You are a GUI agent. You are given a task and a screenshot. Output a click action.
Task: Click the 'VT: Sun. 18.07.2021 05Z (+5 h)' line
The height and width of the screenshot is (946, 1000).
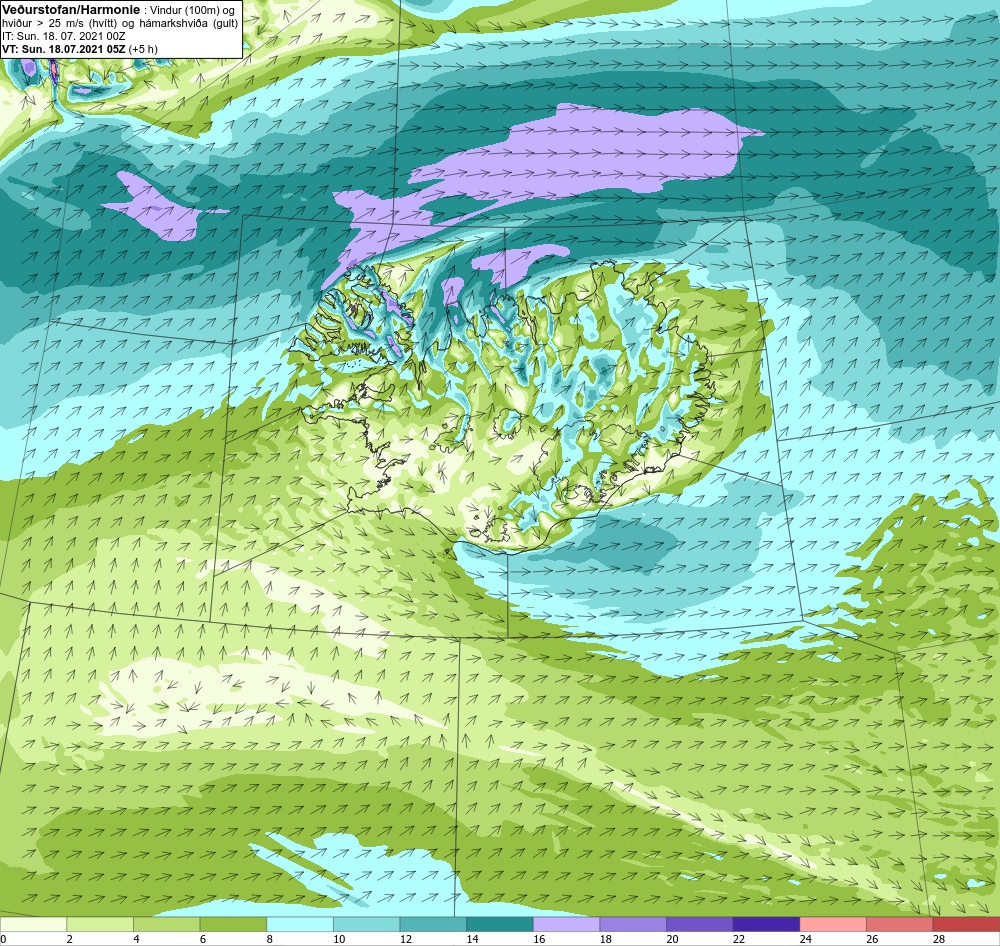80,49
